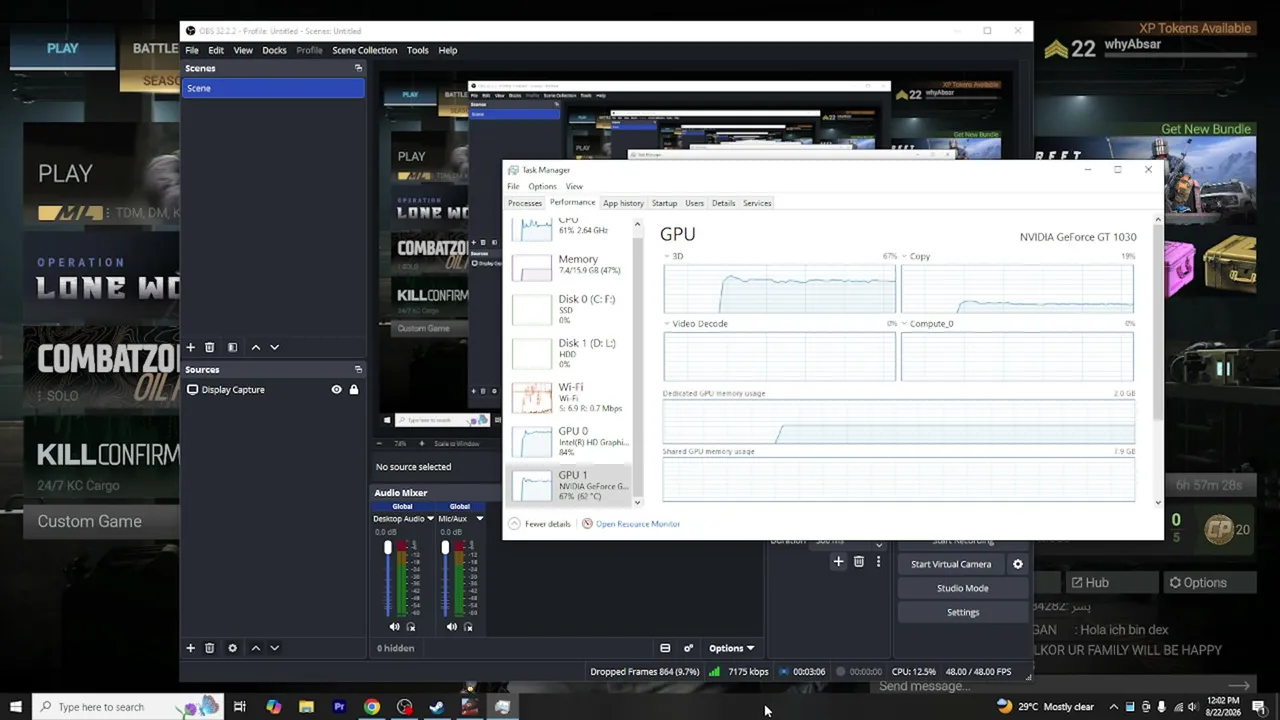The width and height of the screenshot is (1280, 720).
Task: Toggle OBS Studio Mode
Action: point(962,588)
